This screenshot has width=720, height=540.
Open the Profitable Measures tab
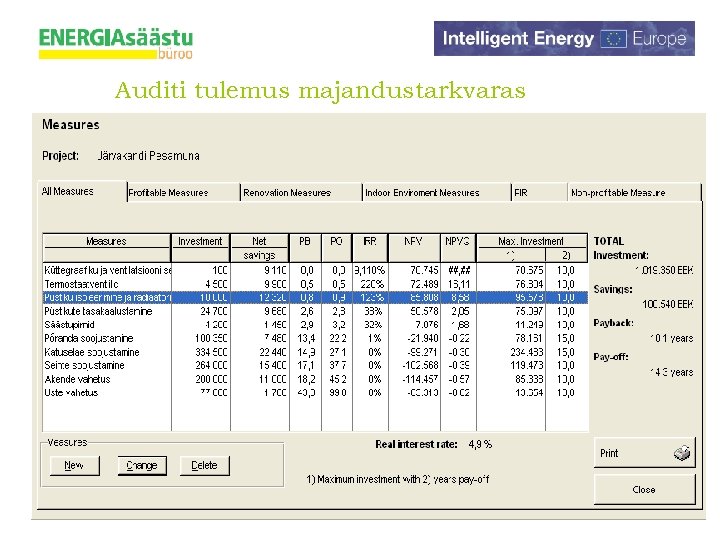click(183, 192)
